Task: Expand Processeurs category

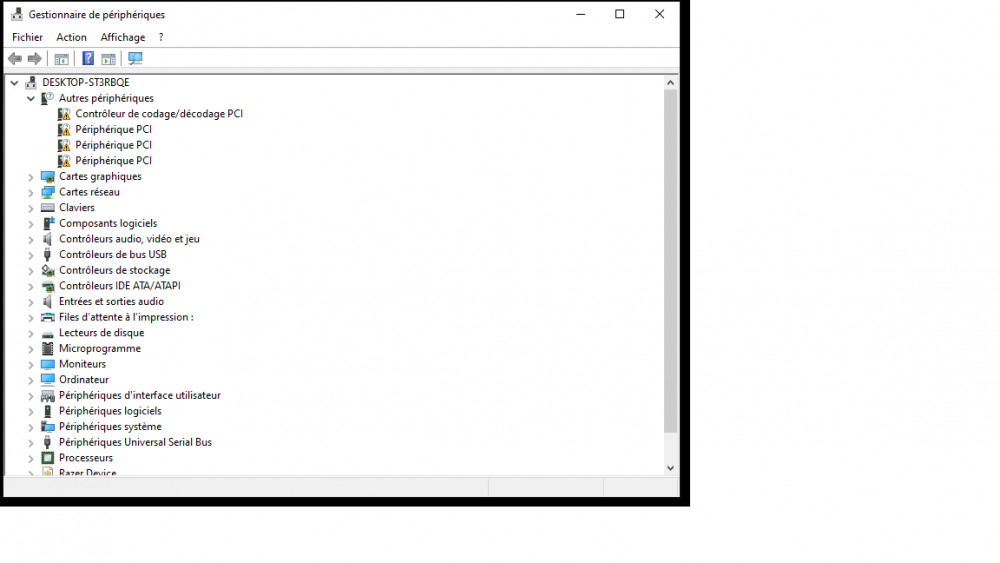Action: point(31,458)
